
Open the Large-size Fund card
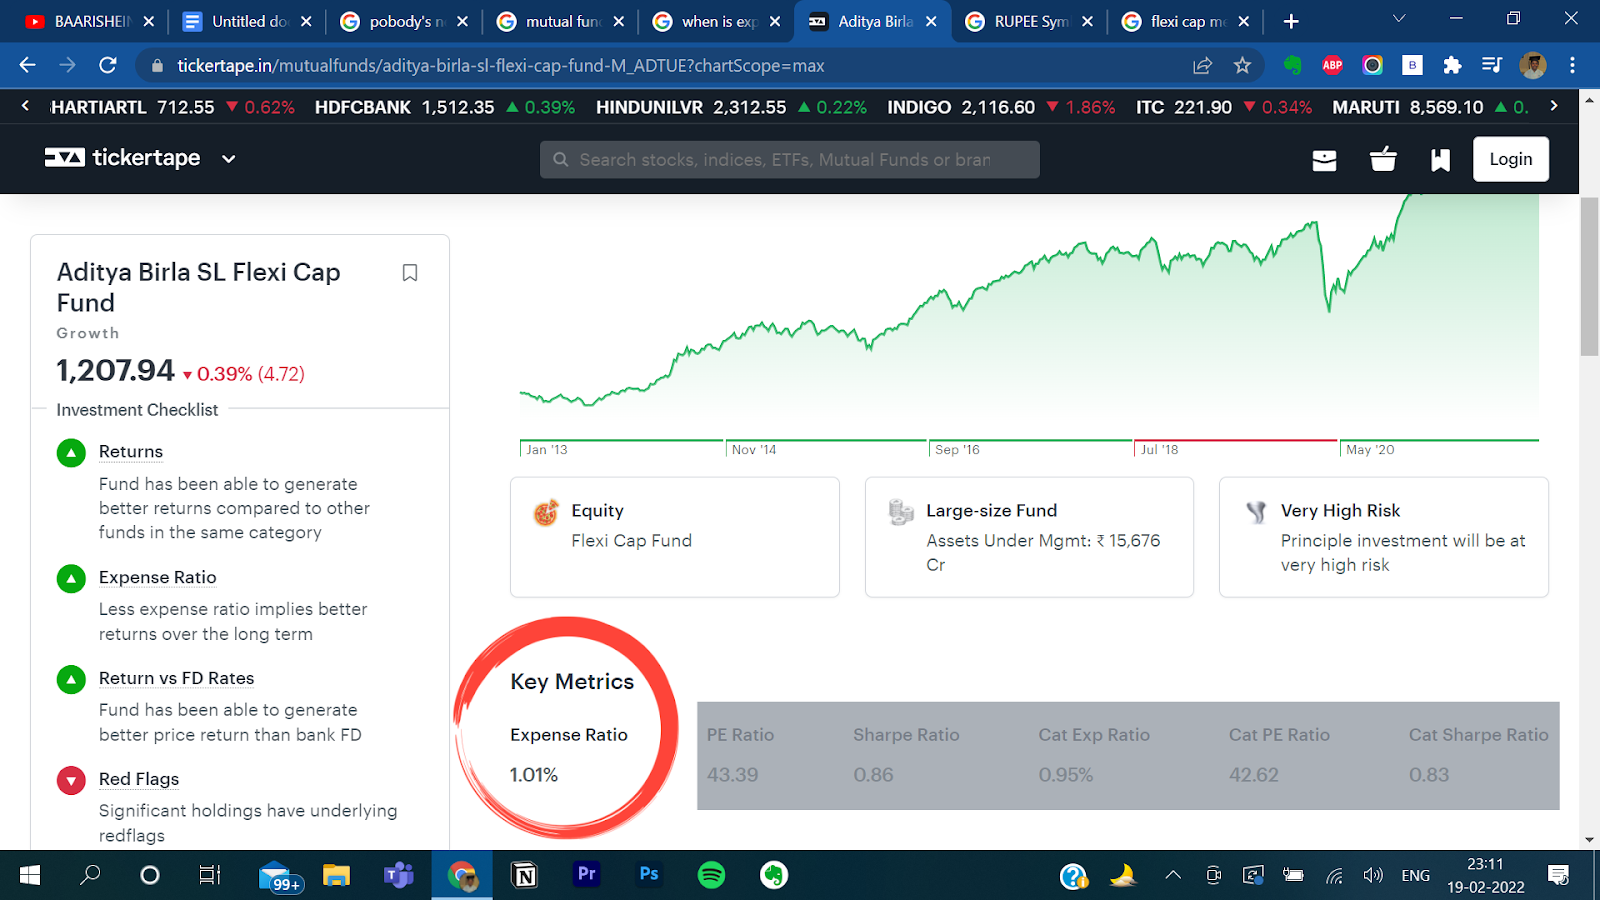click(1029, 537)
